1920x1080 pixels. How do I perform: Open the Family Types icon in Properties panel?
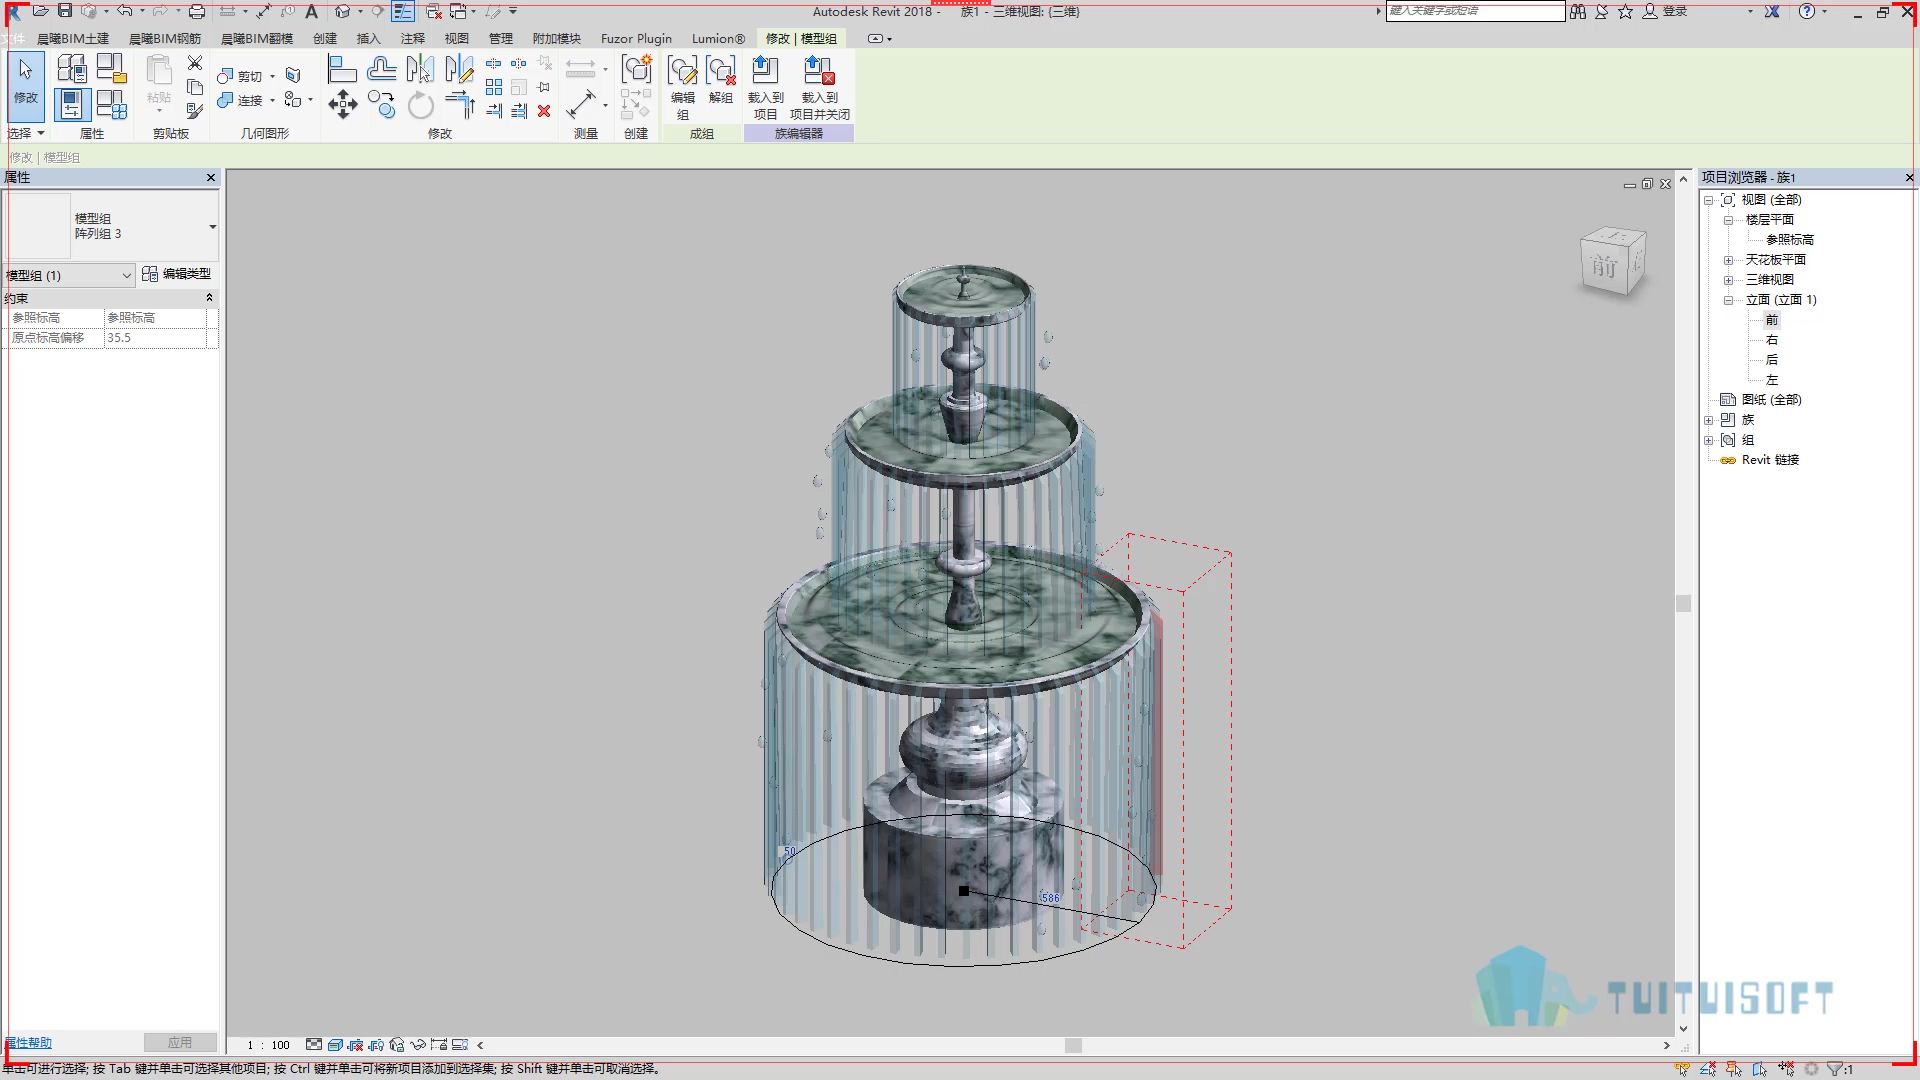click(x=111, y=104)
